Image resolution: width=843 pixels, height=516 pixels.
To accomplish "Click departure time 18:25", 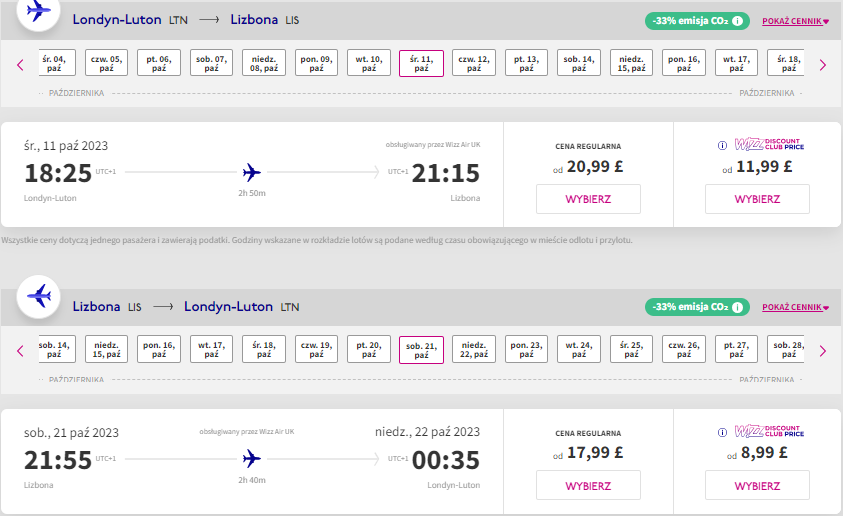I will coord(58,173).
